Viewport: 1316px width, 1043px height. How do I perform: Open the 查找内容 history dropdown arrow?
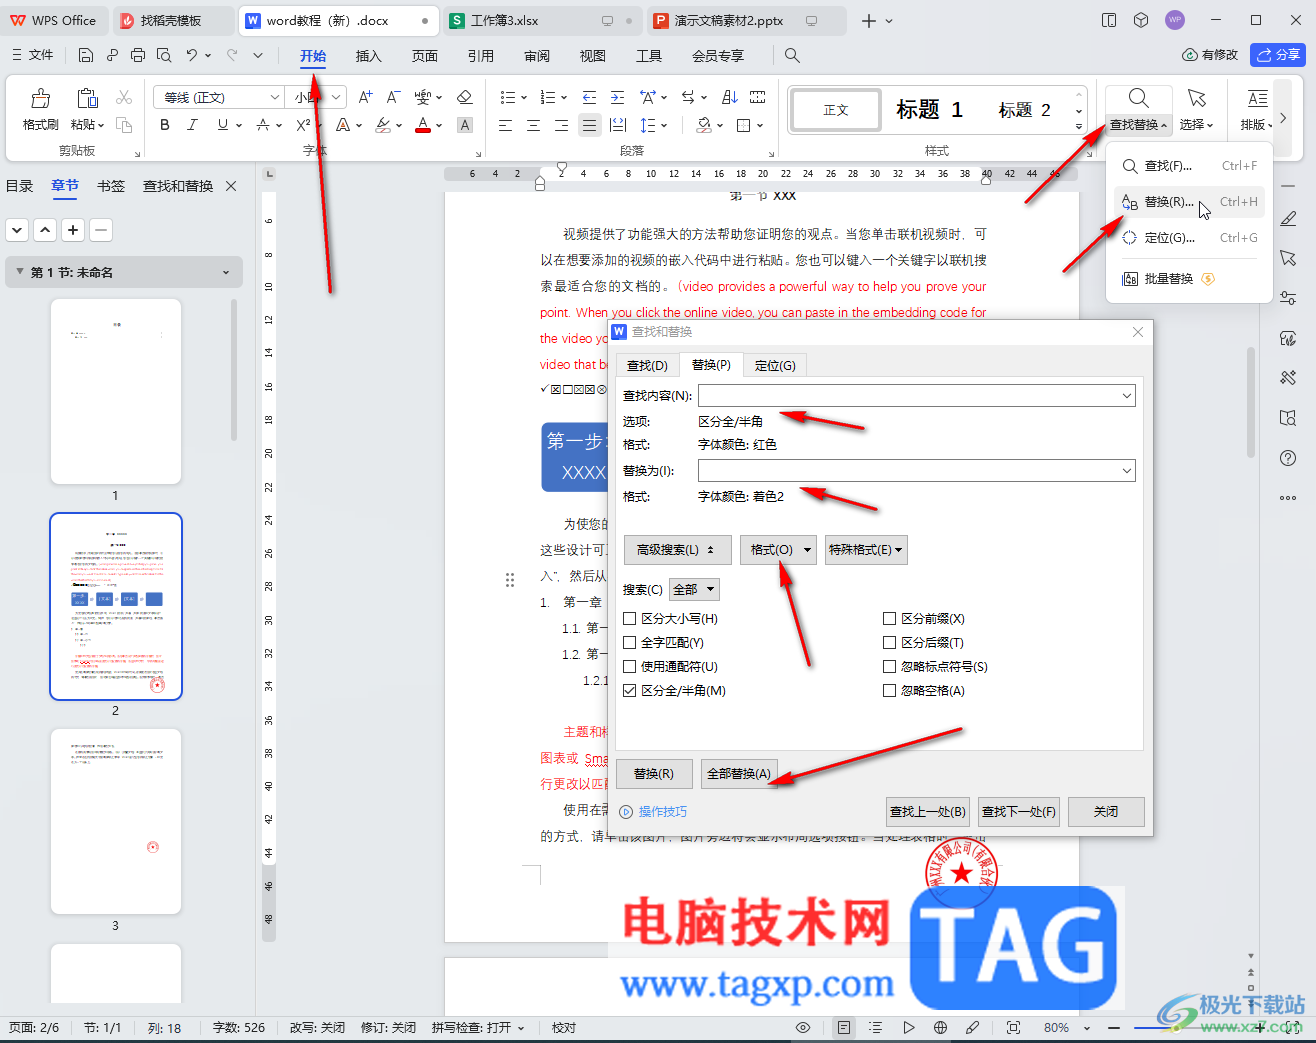pos(1126,396)
